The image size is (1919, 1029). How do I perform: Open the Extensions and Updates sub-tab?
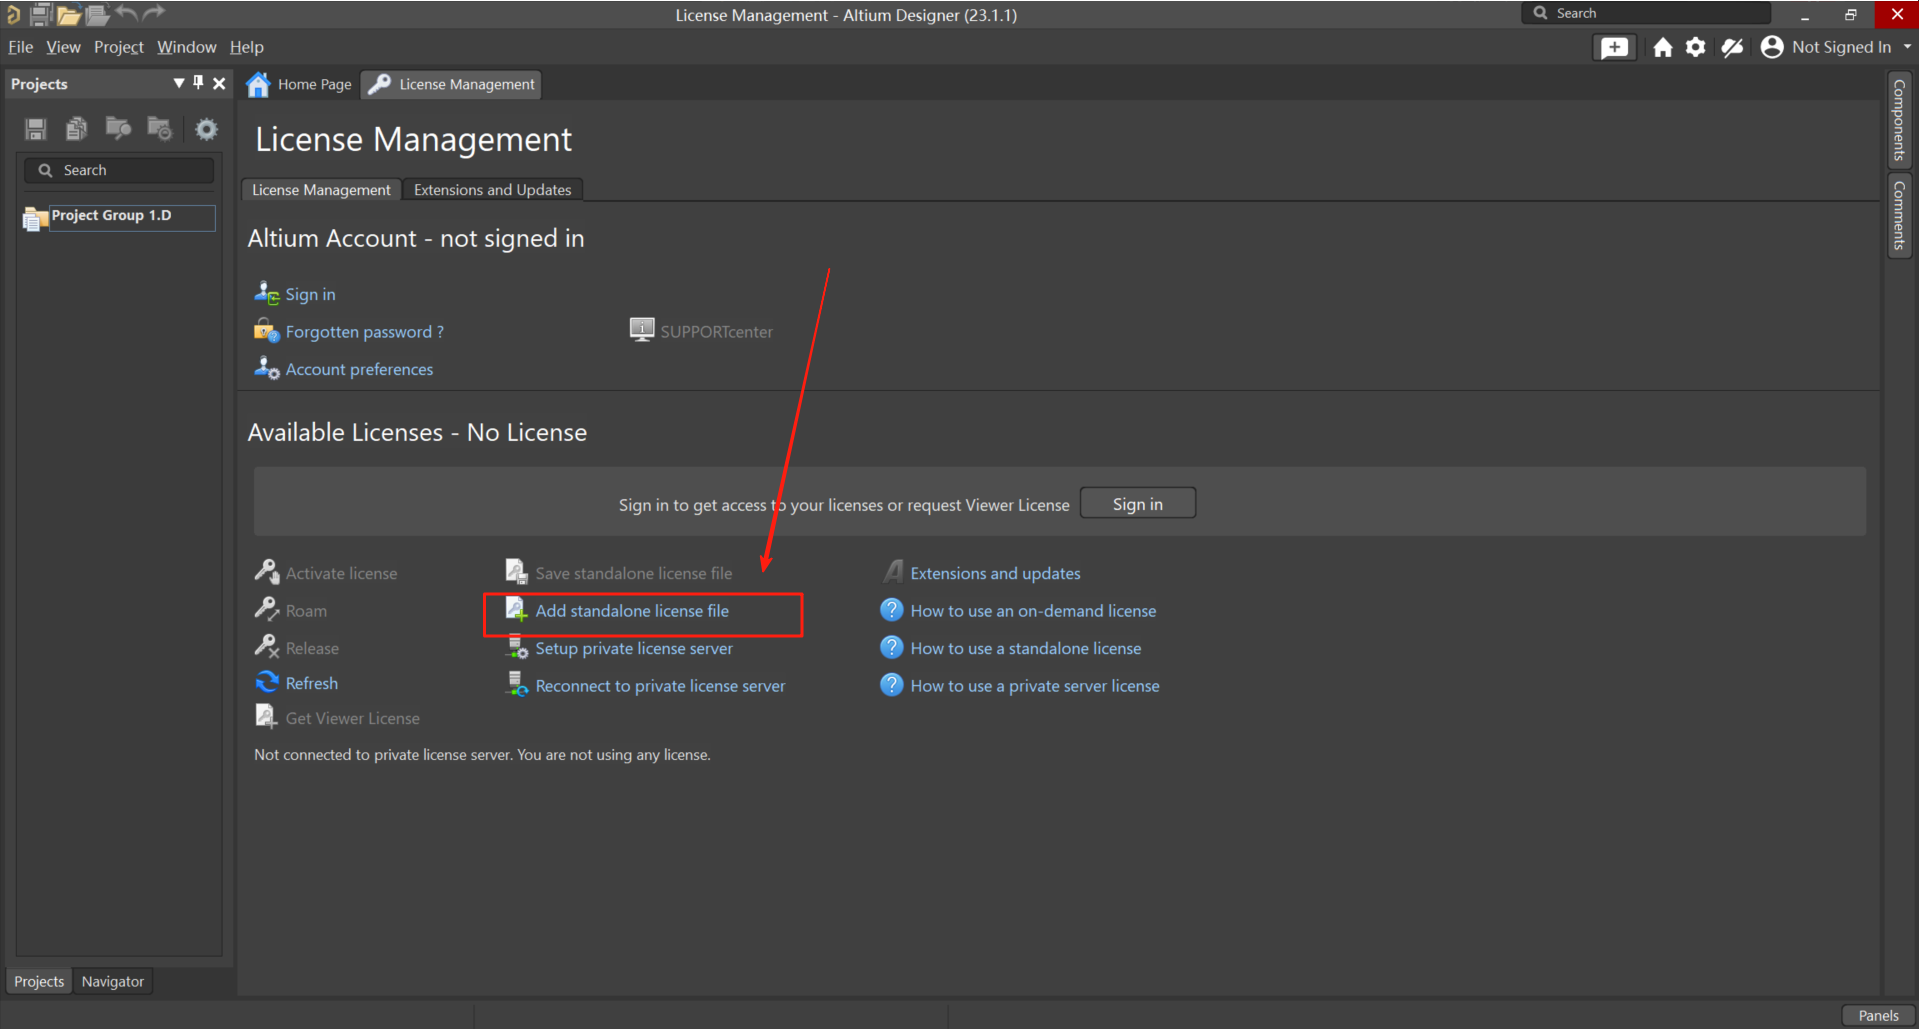[x=492, y=190]
